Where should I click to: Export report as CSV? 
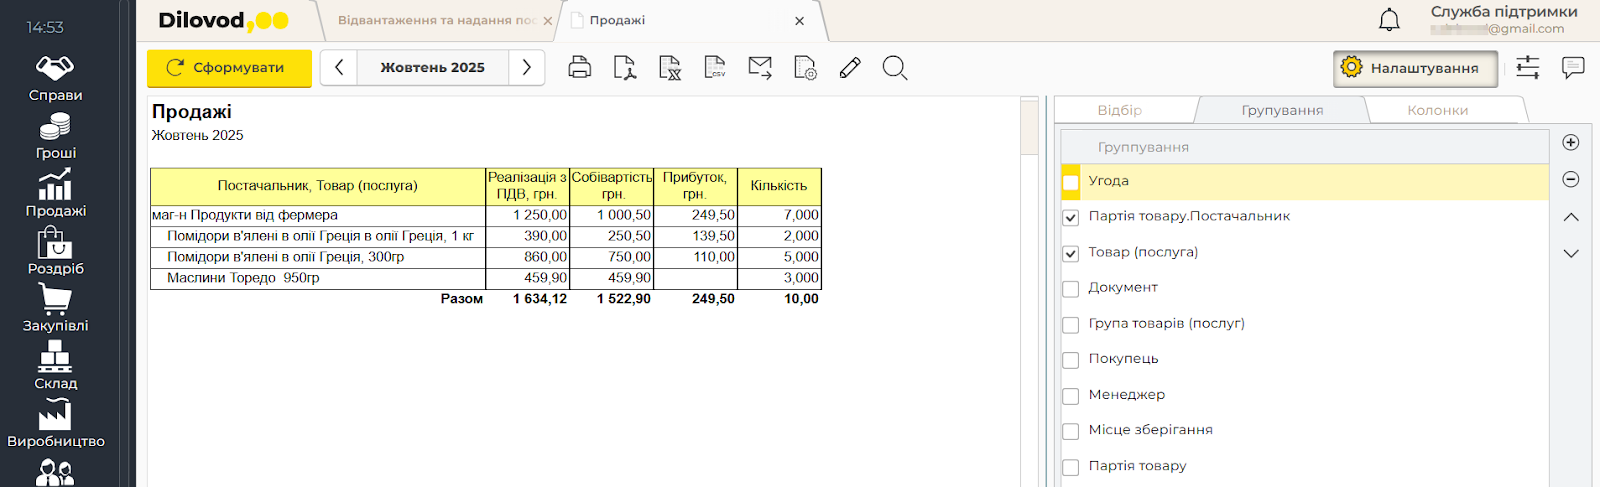715,68
